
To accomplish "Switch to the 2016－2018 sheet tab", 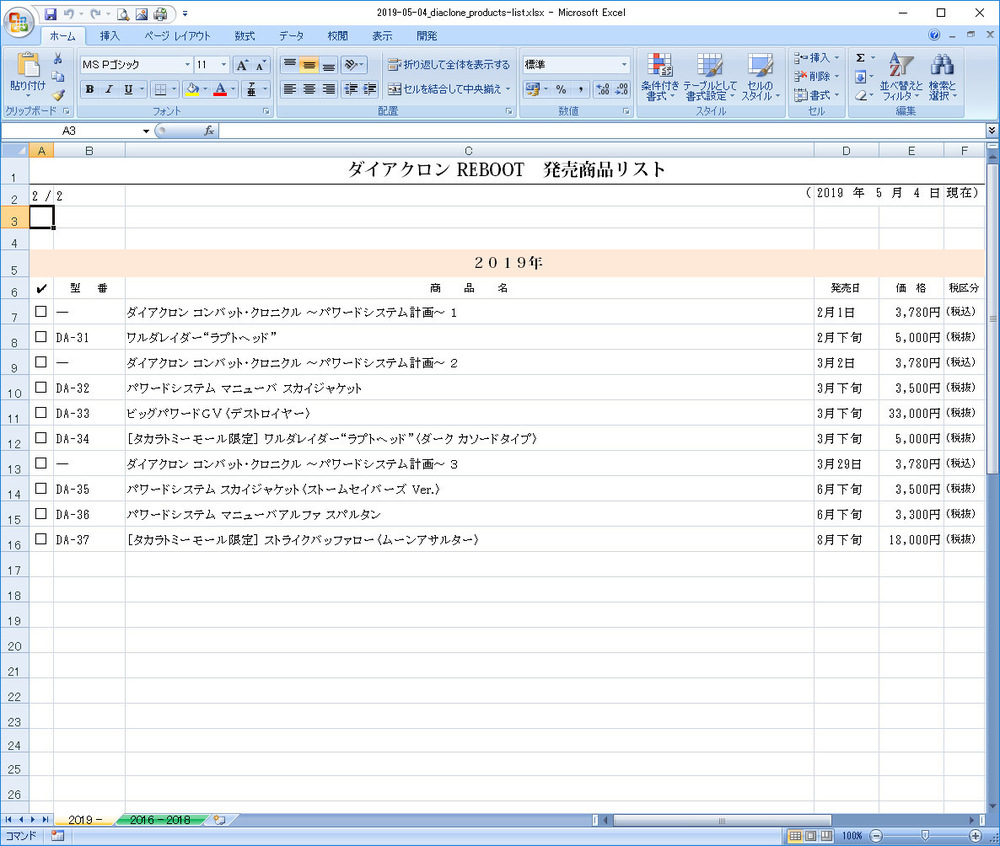I will coord(160,820).
